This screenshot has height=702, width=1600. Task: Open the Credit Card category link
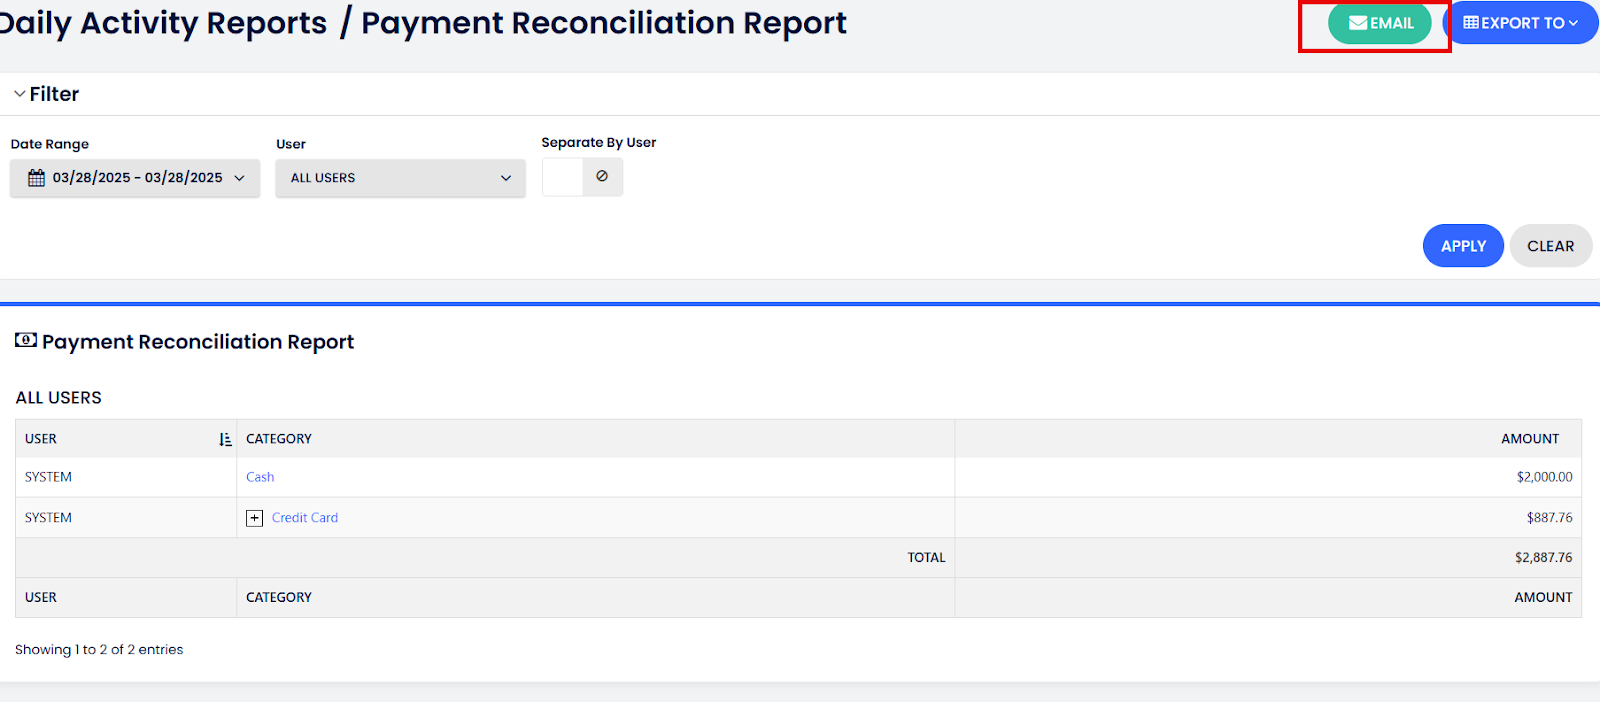point(305,518)
